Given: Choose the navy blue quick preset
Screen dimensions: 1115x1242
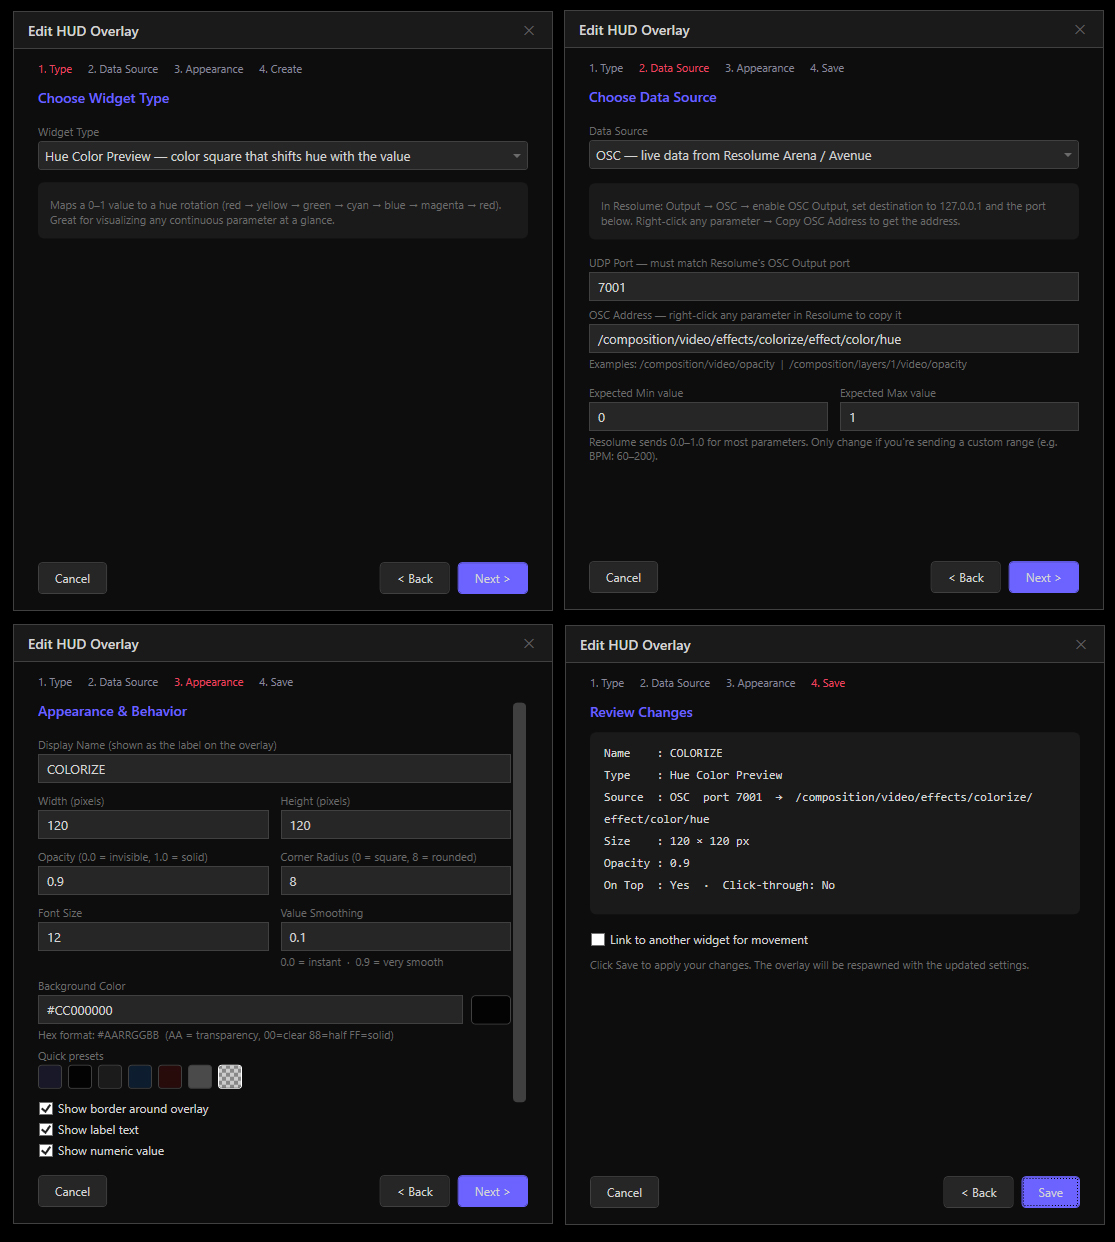Looking at the screenshot, I should pos(139,1076).
